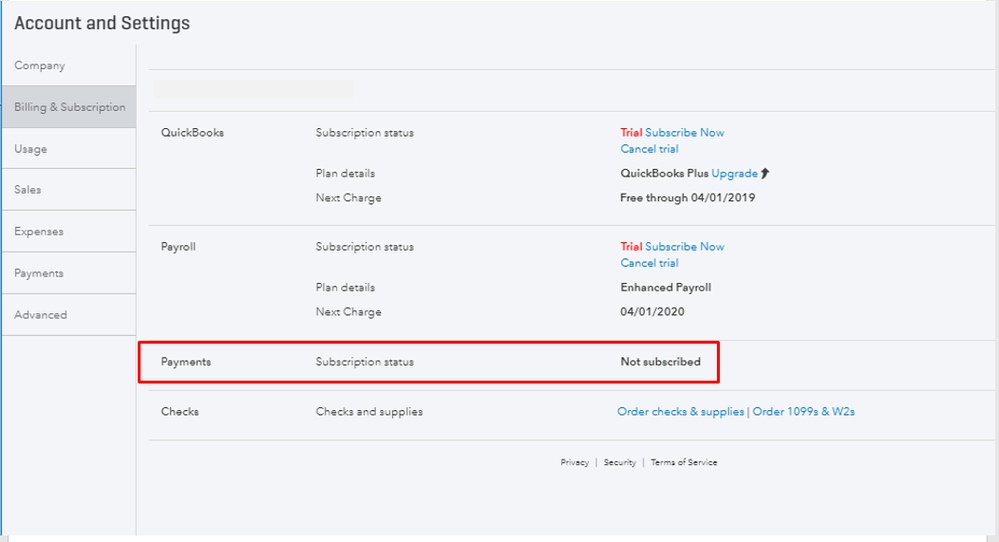Open the Advanced settings tab

(x=41, y=315)
